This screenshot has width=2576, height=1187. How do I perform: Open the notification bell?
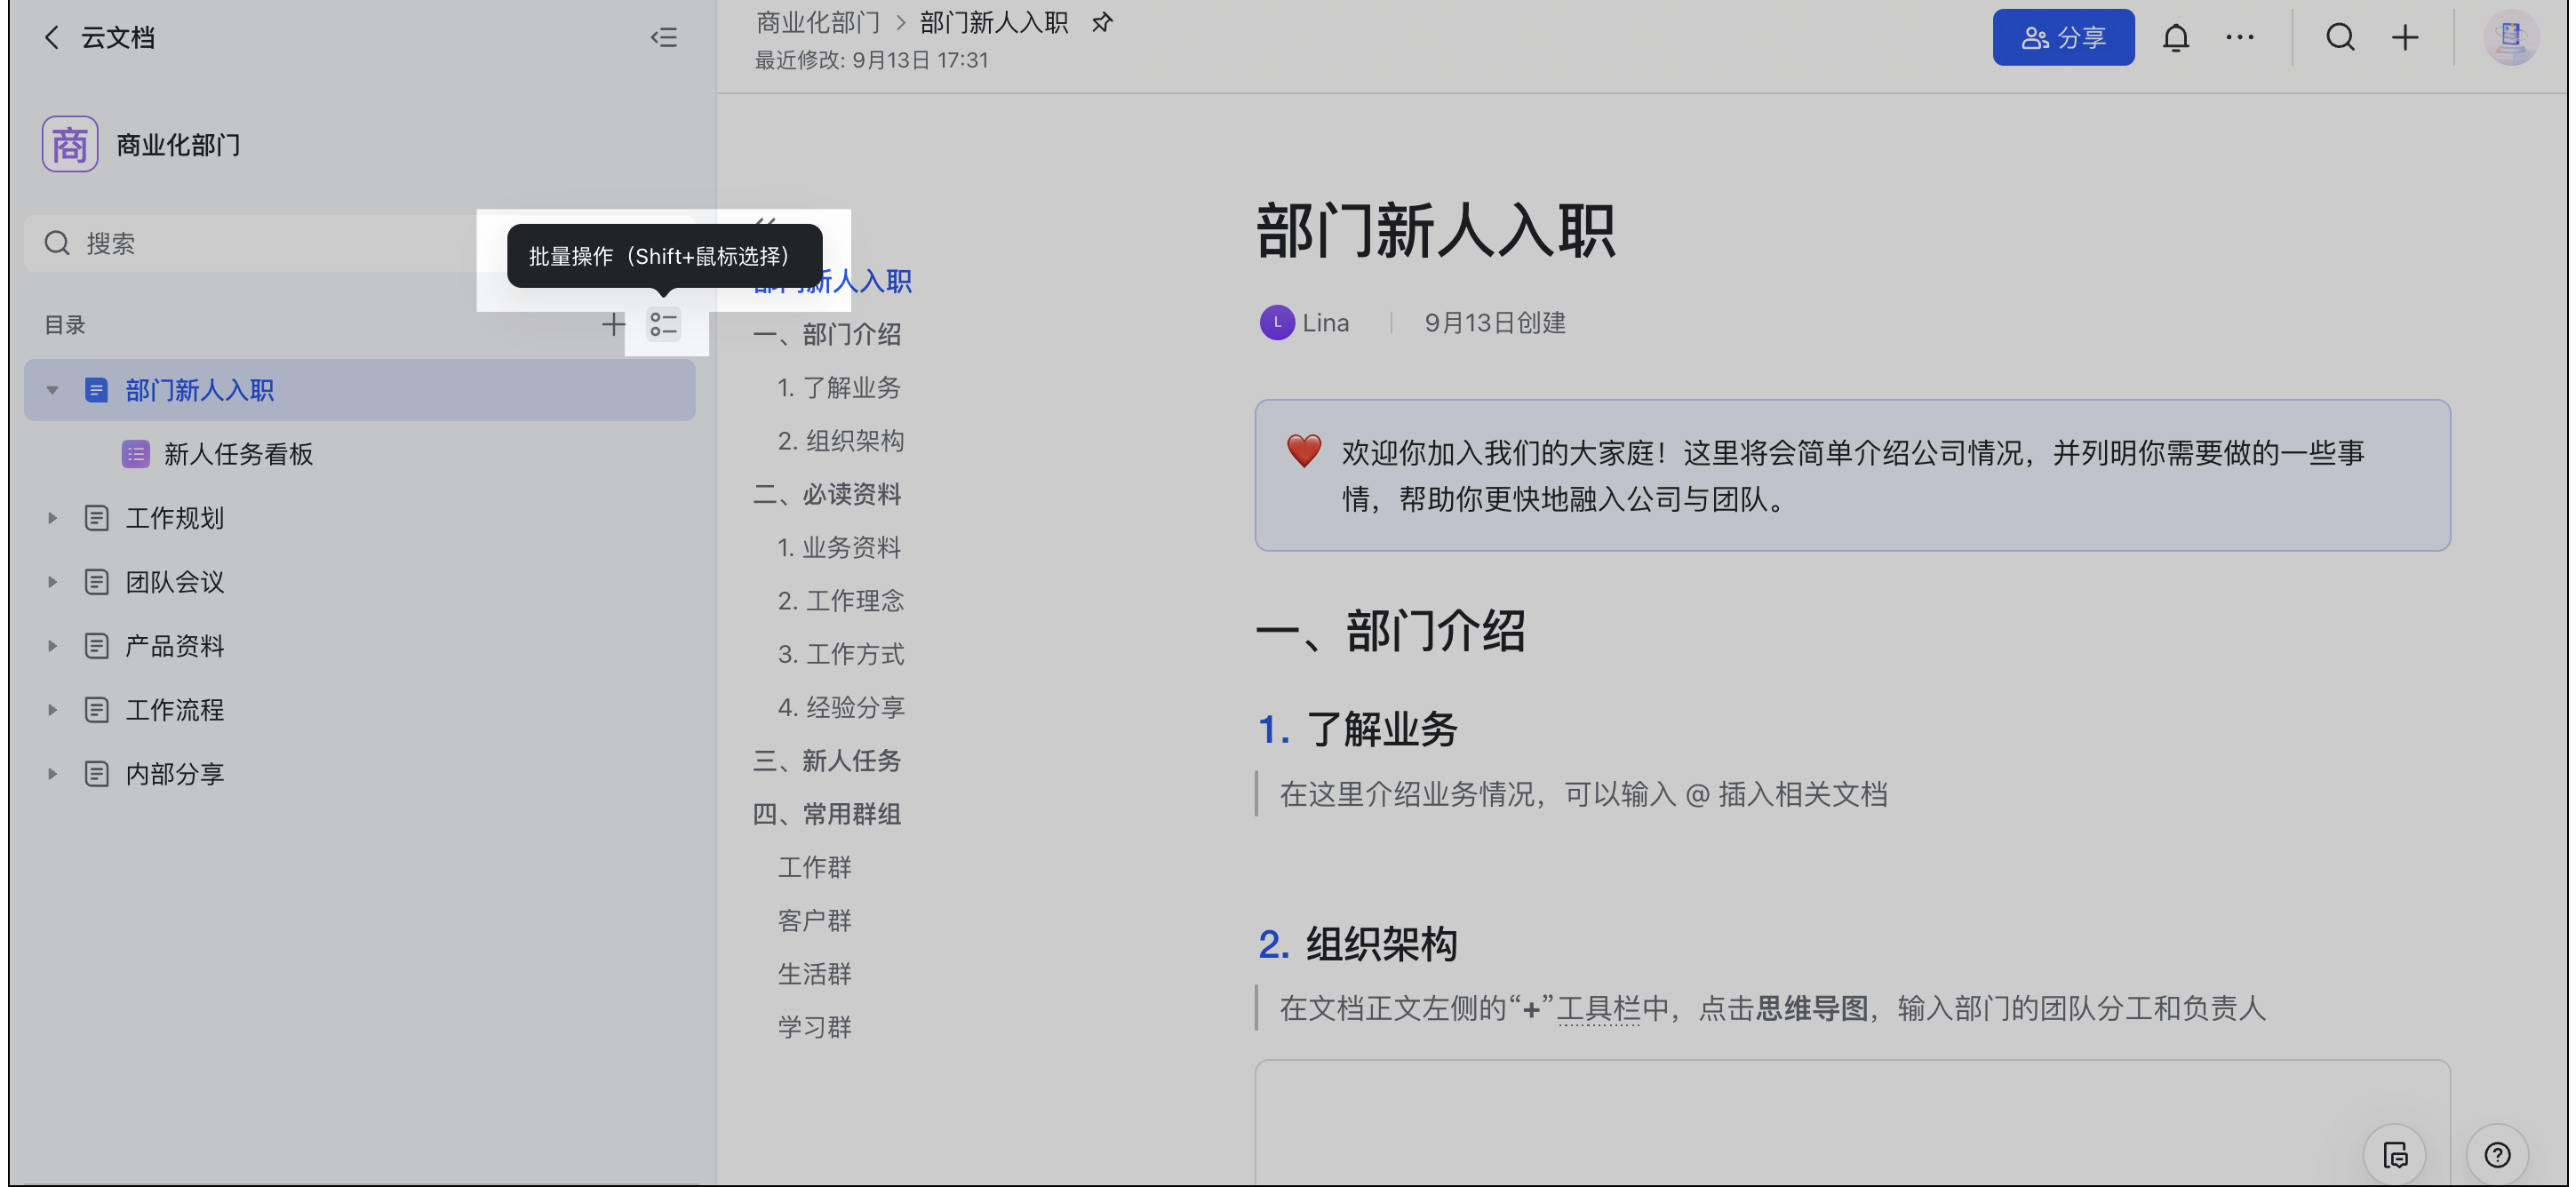(2175, 38)
